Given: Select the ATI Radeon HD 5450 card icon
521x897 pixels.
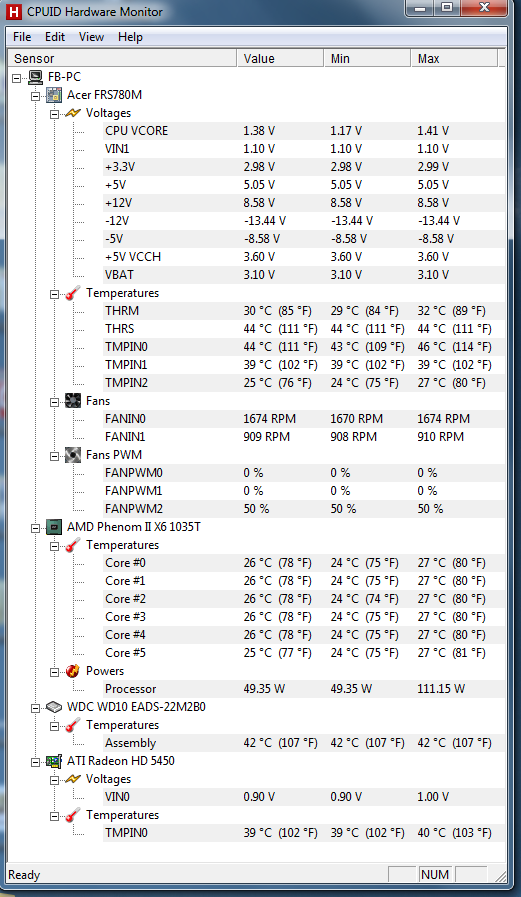Looking at the screenshot, I should (54, 761).
